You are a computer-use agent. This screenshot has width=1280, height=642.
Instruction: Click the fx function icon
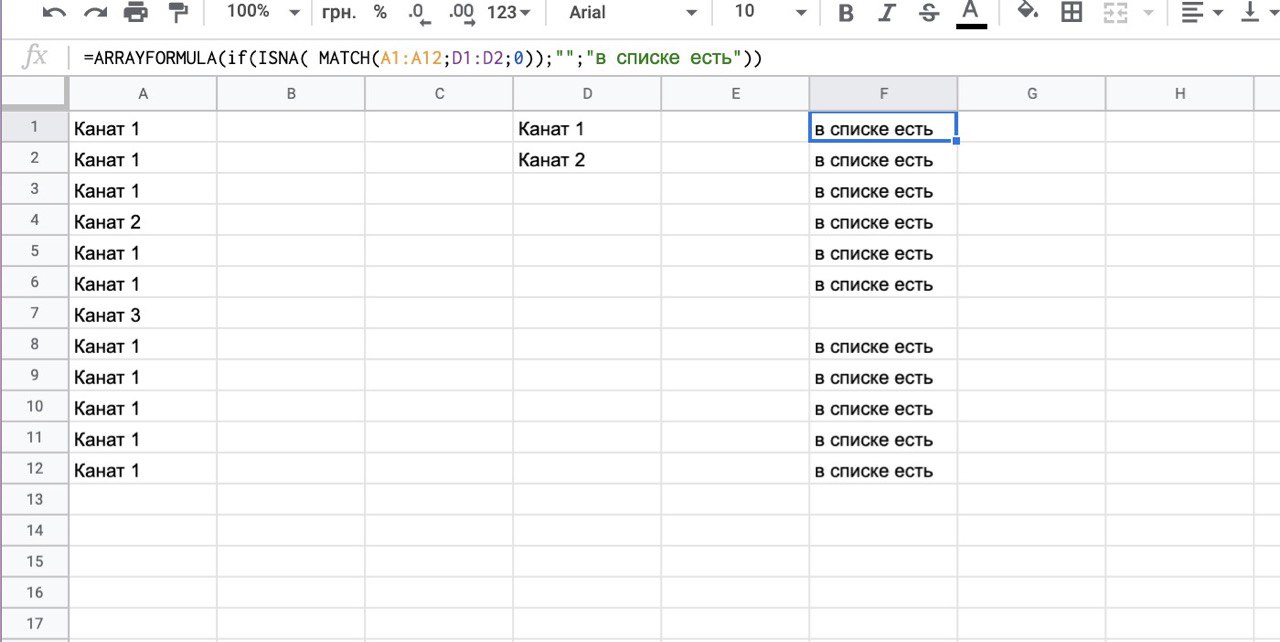[34, 58]
